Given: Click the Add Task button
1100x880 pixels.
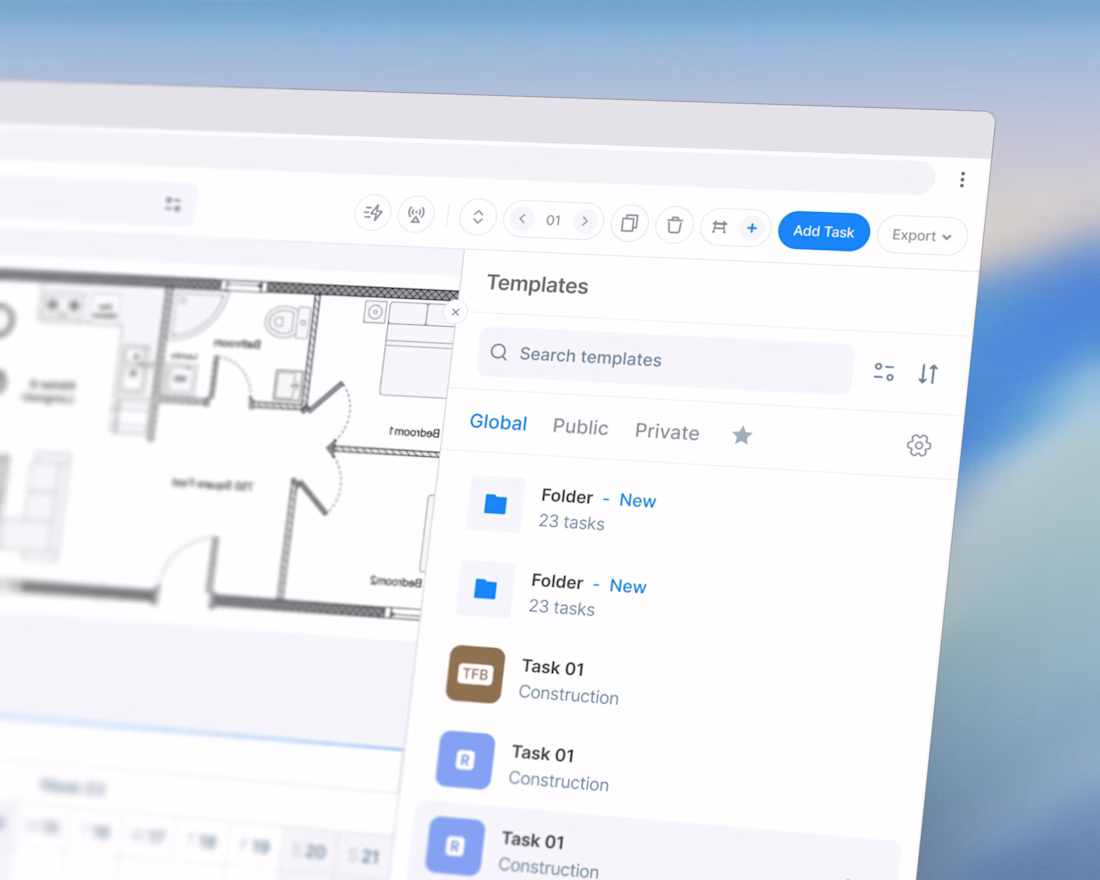Looking at the screenshot, I should pyautogui.click(x=824, y=232).
